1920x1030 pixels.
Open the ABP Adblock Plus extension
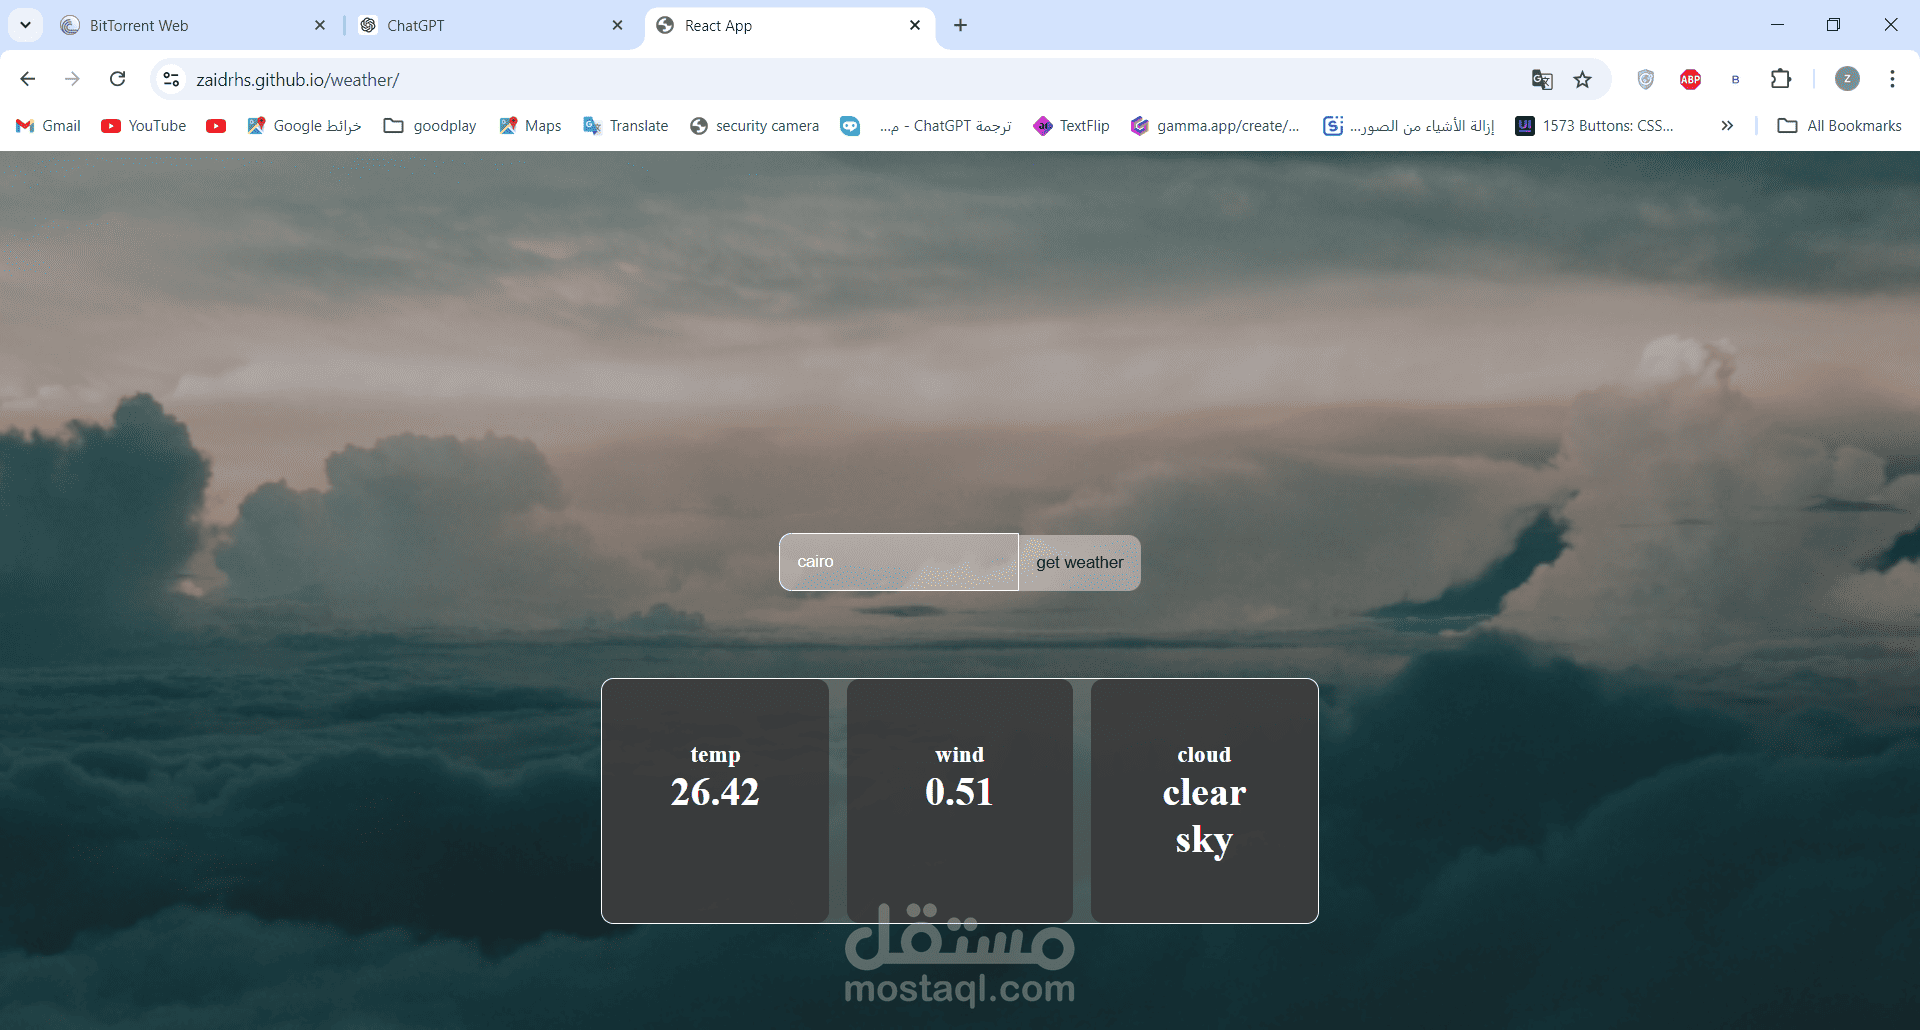tap(1690, 79)
